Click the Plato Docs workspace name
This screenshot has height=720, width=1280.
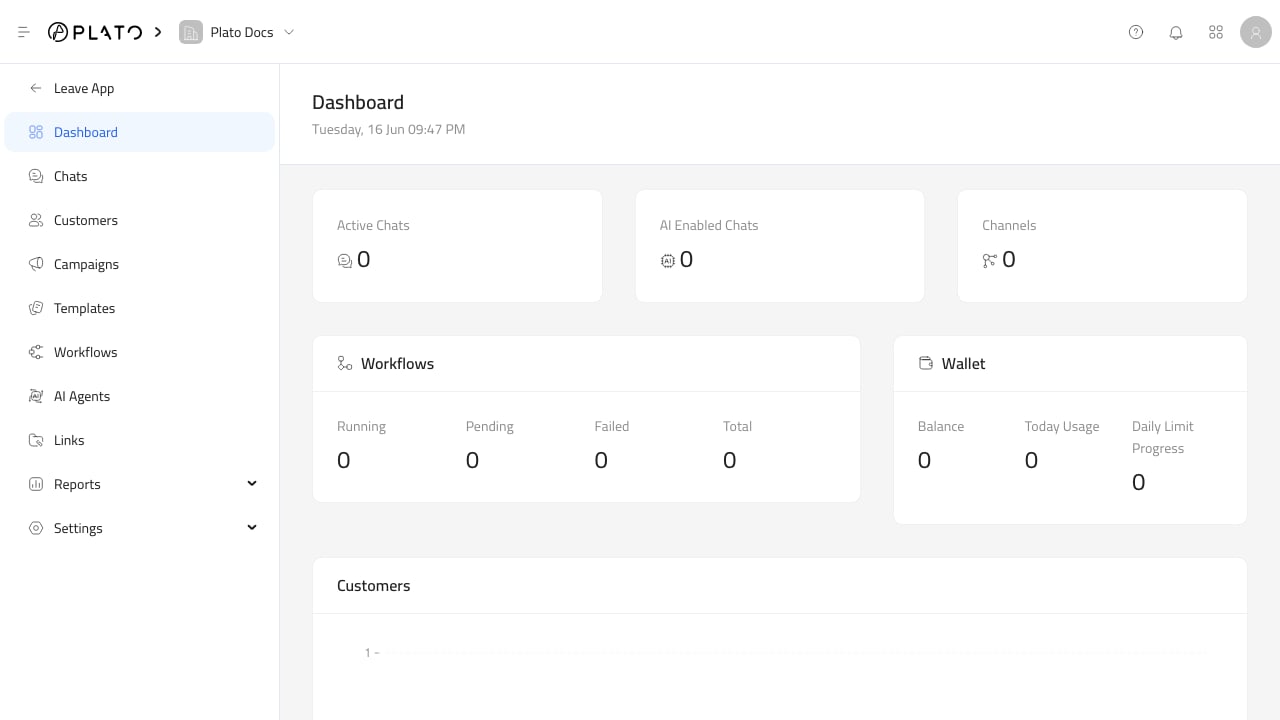coord(242,32)
